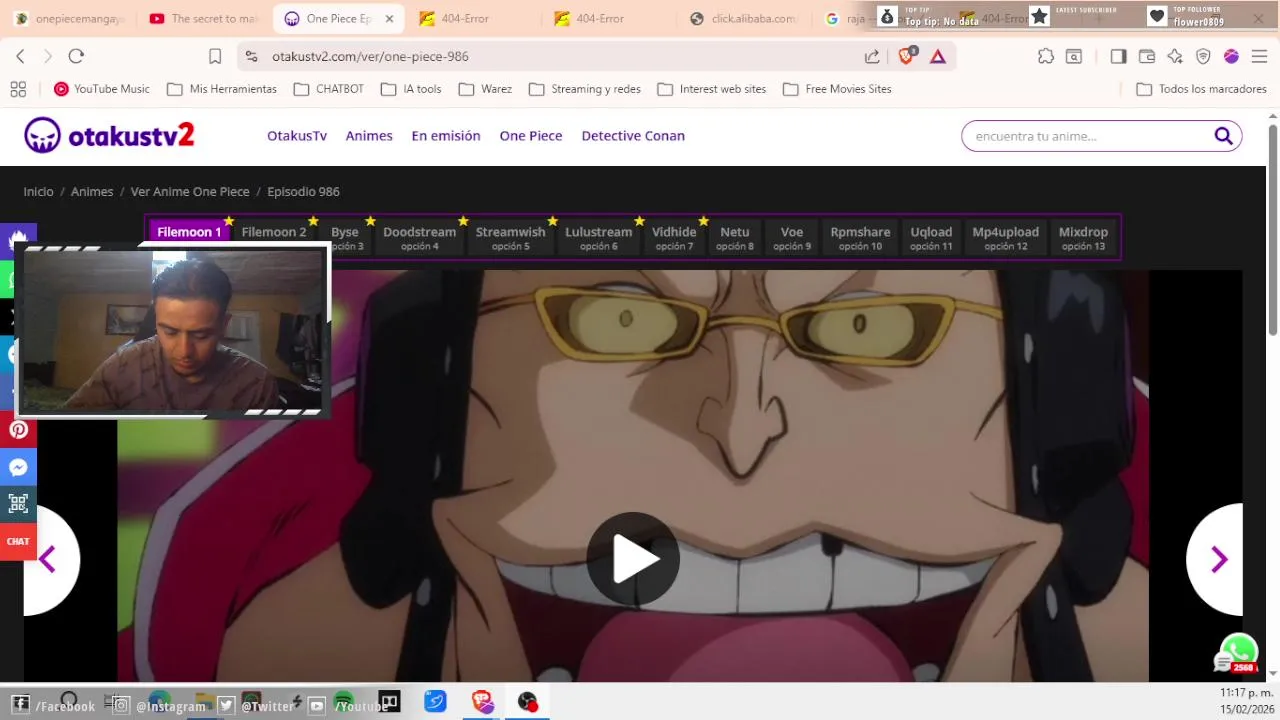Select the Voe server option 9
The image size is (1280, 720).
[792, 238]
